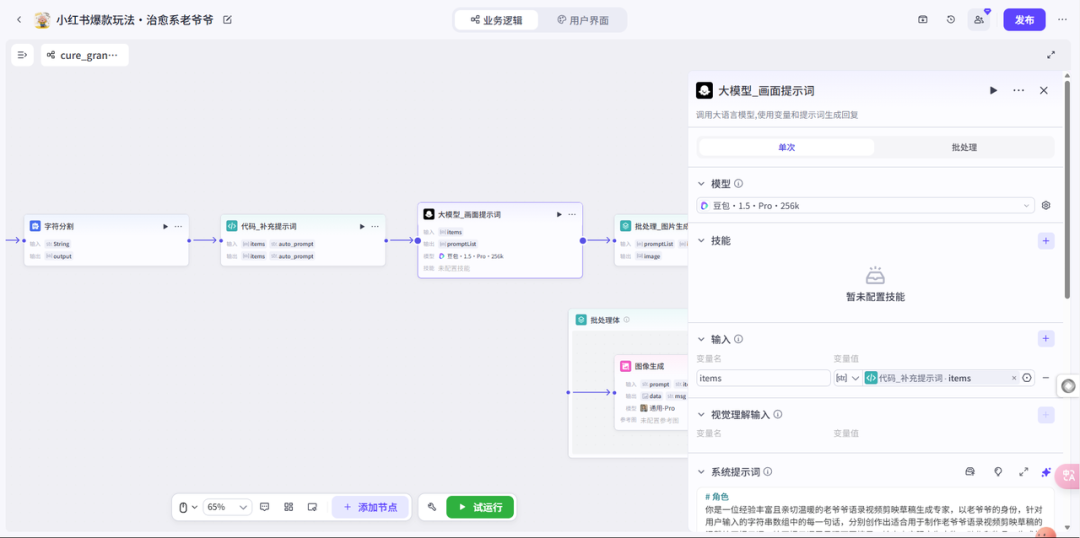Go back using the top-left arrow
1080x538 pixels.
tap(19, 20)
